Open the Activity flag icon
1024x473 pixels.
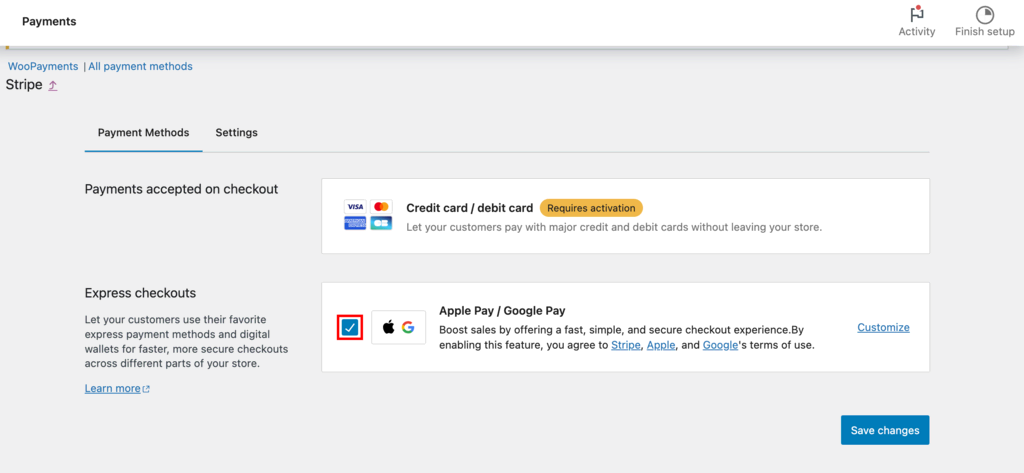(917, 15)
